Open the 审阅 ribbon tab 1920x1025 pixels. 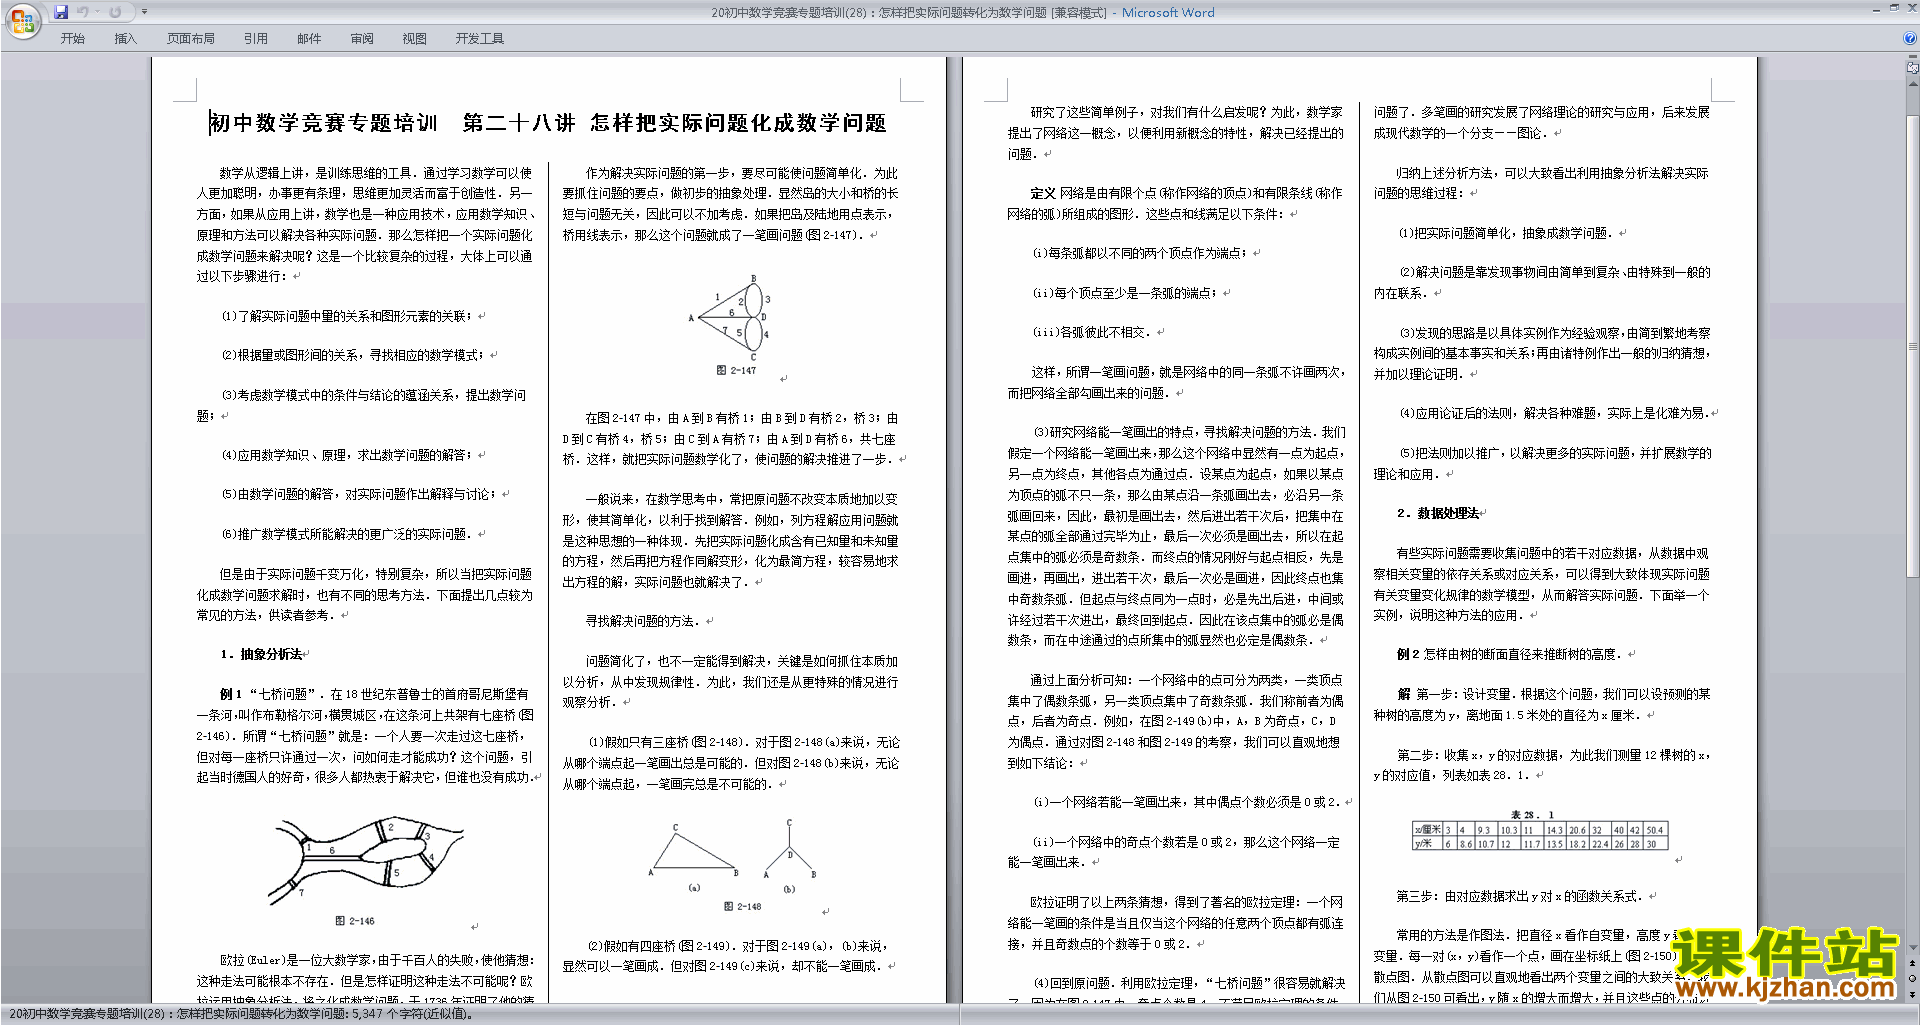pos(362,39)
